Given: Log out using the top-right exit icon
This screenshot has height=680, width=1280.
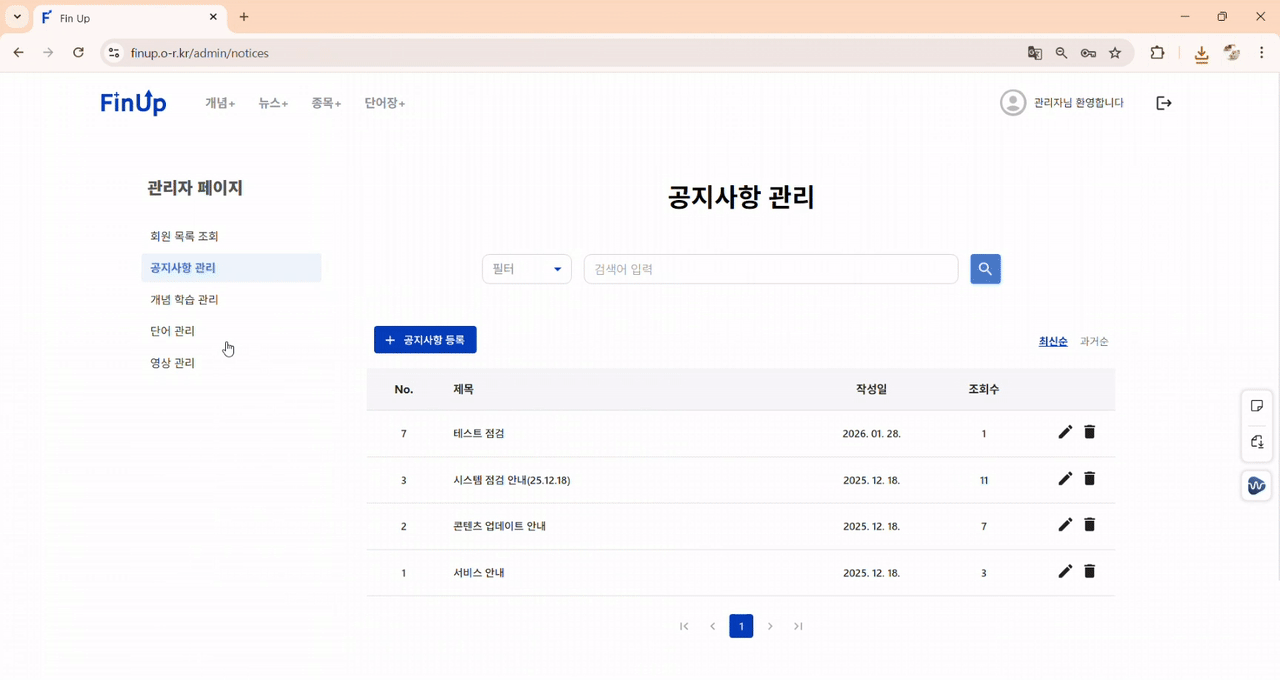Looking at the screenshot, I should pyautogui.click(x=1163, y=102).
